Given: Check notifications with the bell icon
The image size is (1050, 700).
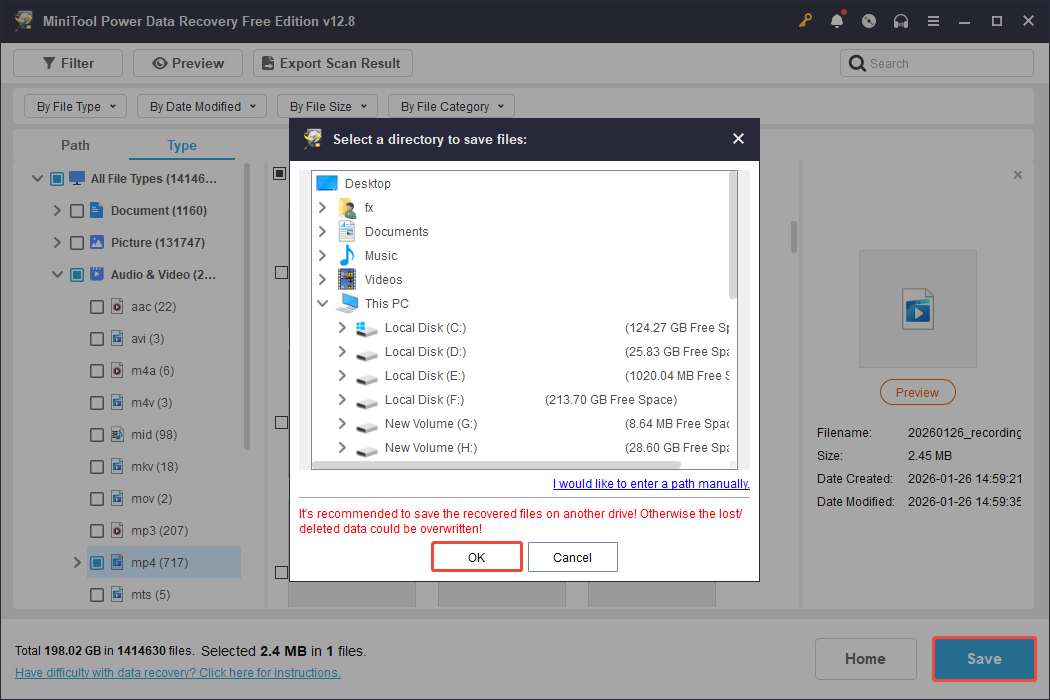Looking at the screenshot, I should [837, 20].
